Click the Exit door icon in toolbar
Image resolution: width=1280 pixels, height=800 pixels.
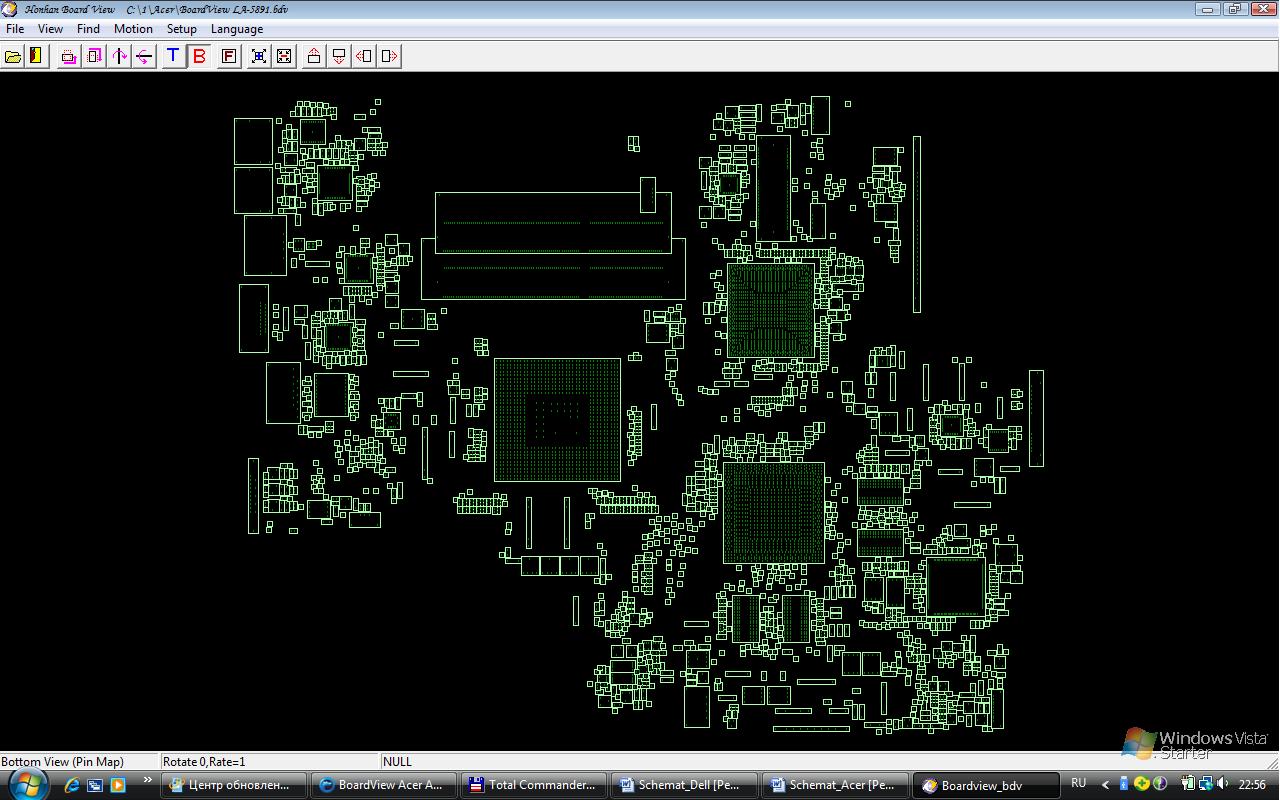click(36, 56)
